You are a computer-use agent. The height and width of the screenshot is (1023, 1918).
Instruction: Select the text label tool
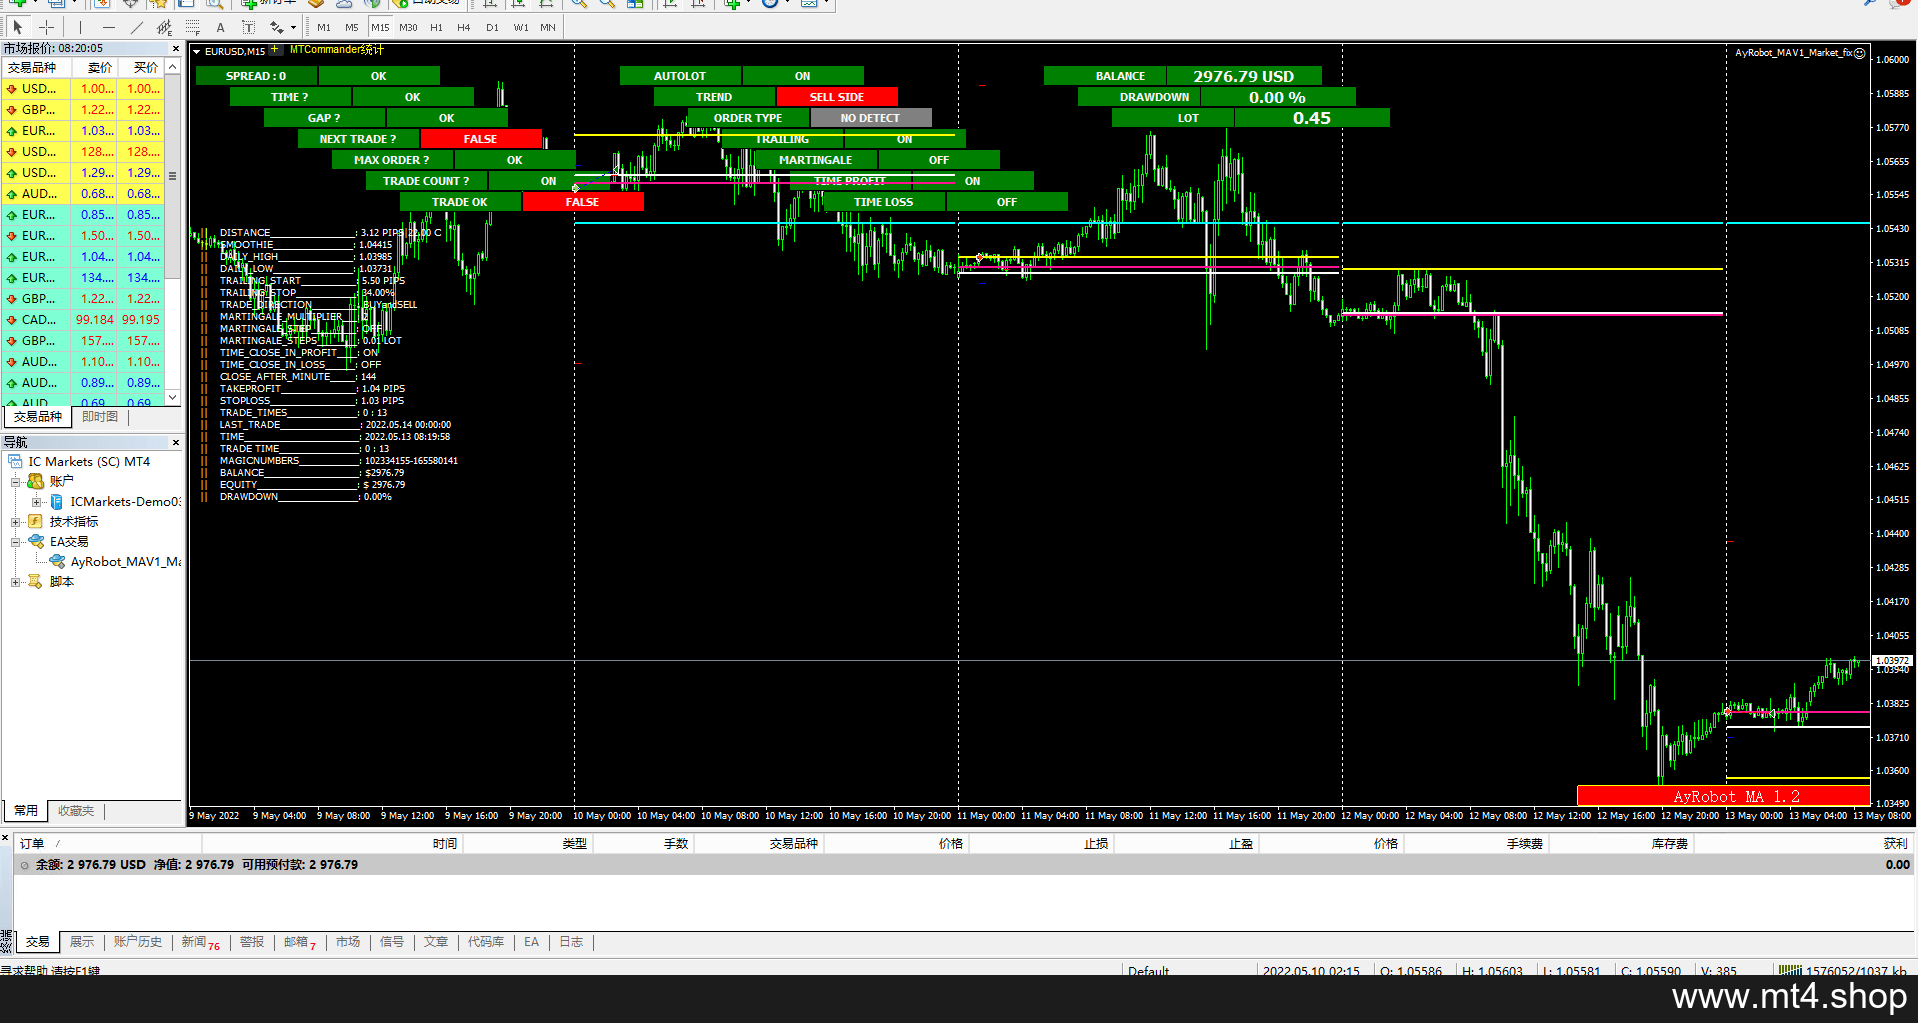(248, 27)
